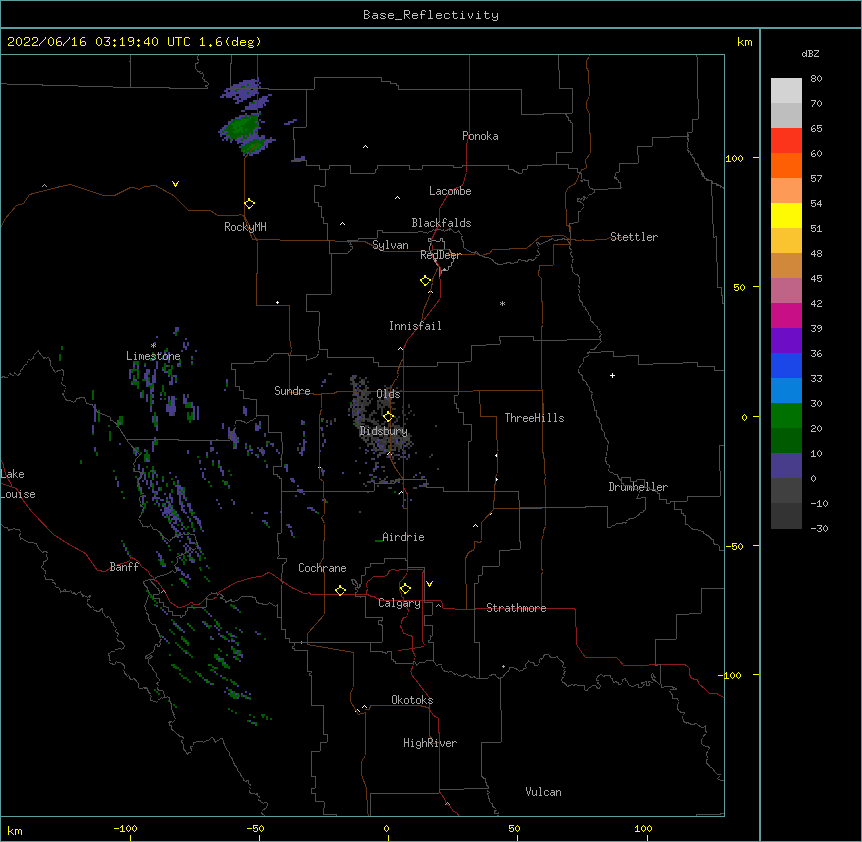Select the light gray 80-70 dBZ legend band

click(x=786, y=90)
